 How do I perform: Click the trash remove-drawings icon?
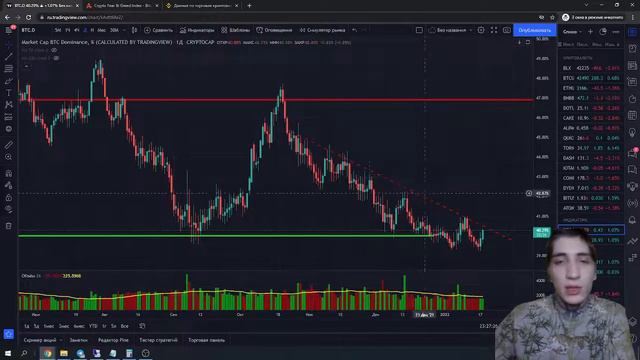9,226
